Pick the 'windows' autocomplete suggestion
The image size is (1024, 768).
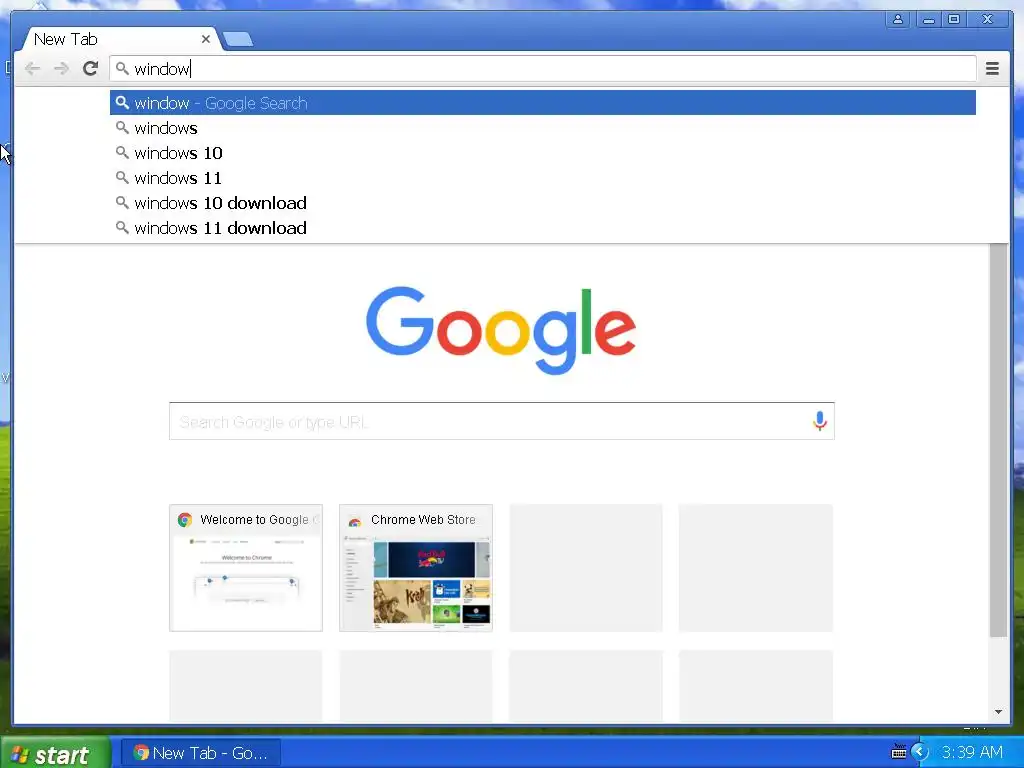click(x=543, y=128)
